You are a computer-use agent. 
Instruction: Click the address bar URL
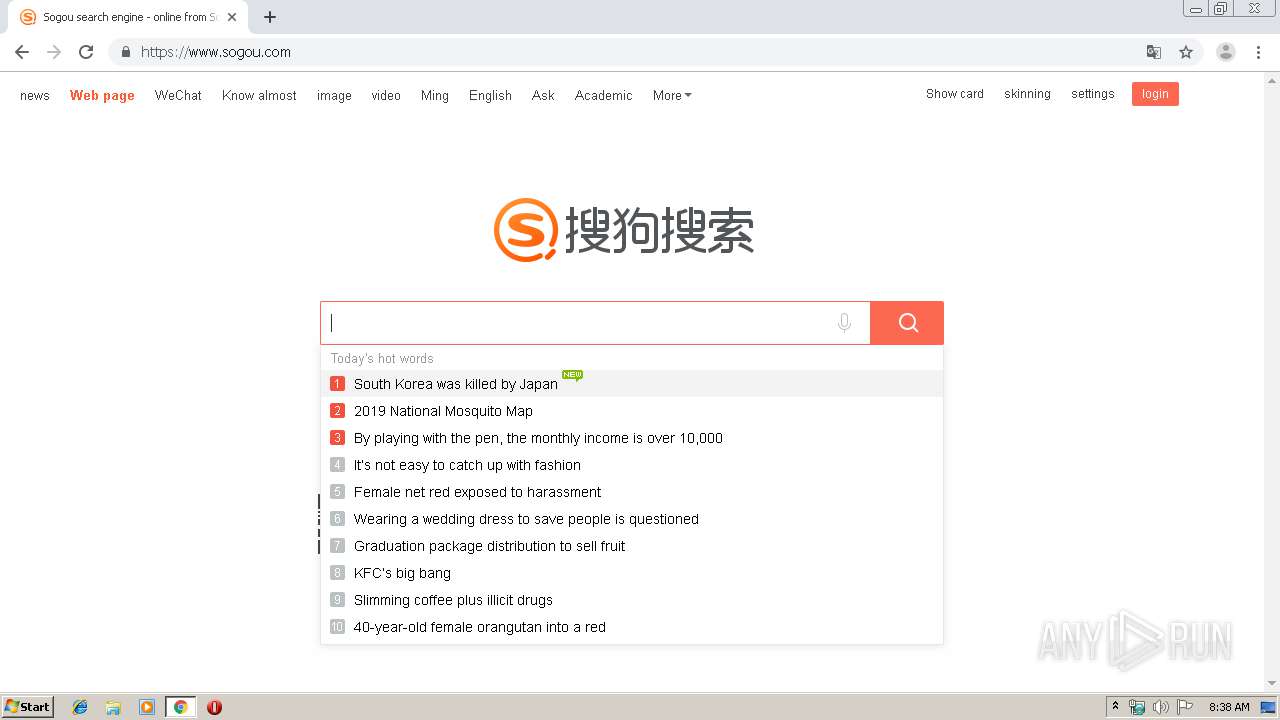[x=216, y=52]
